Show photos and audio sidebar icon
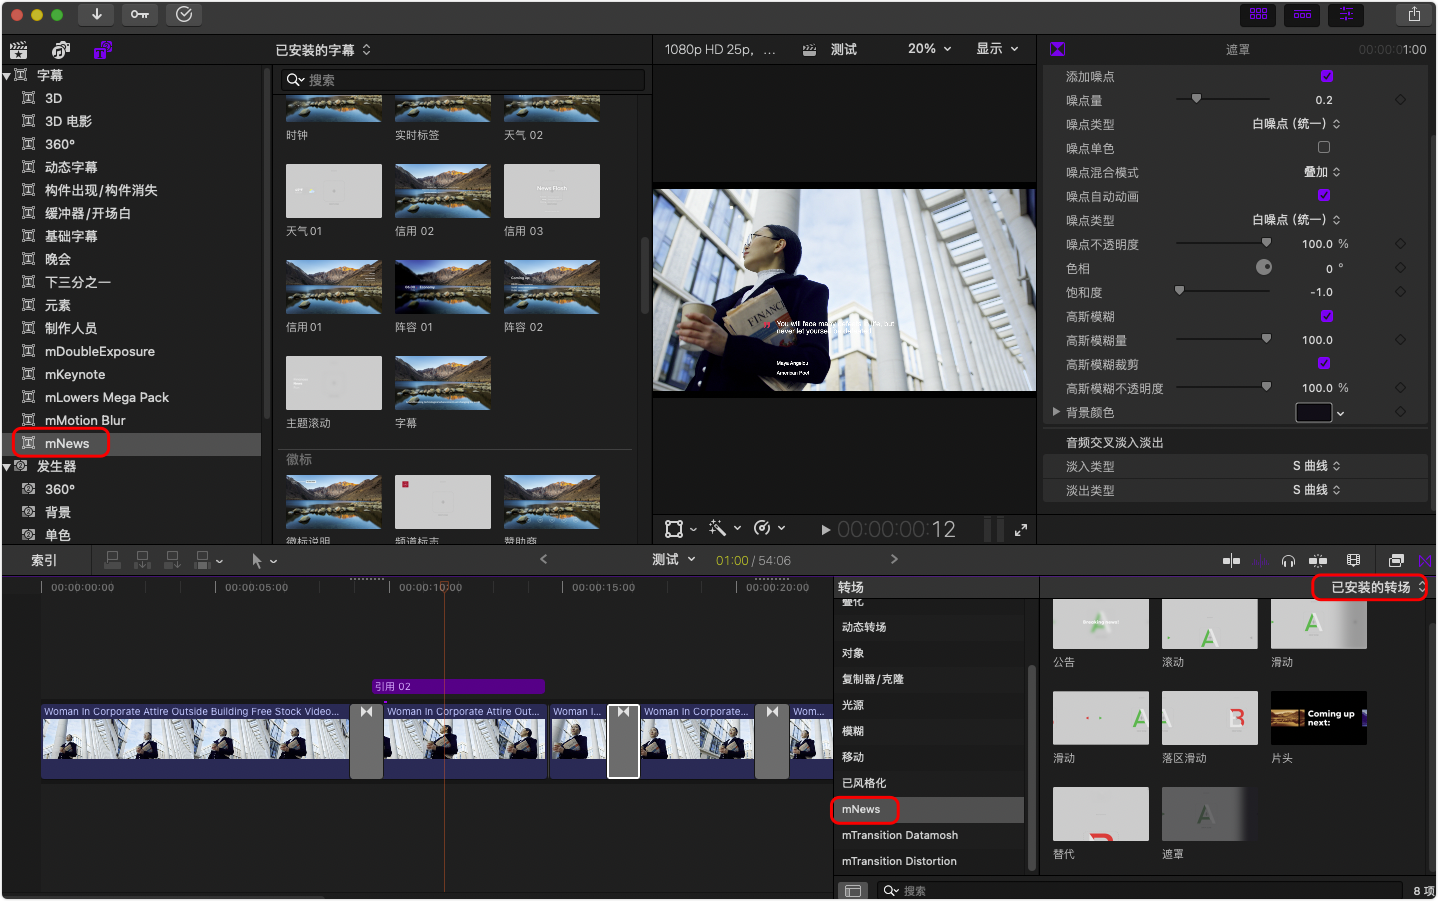1438x901 pixels. click(x=61, y=50)
